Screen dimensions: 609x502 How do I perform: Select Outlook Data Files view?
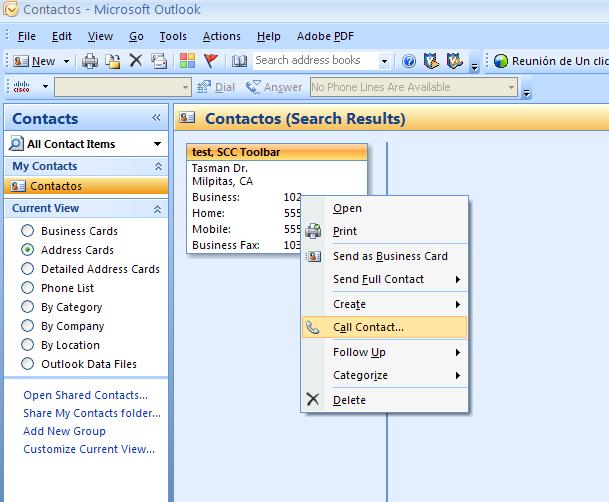(x=28, y=364)
